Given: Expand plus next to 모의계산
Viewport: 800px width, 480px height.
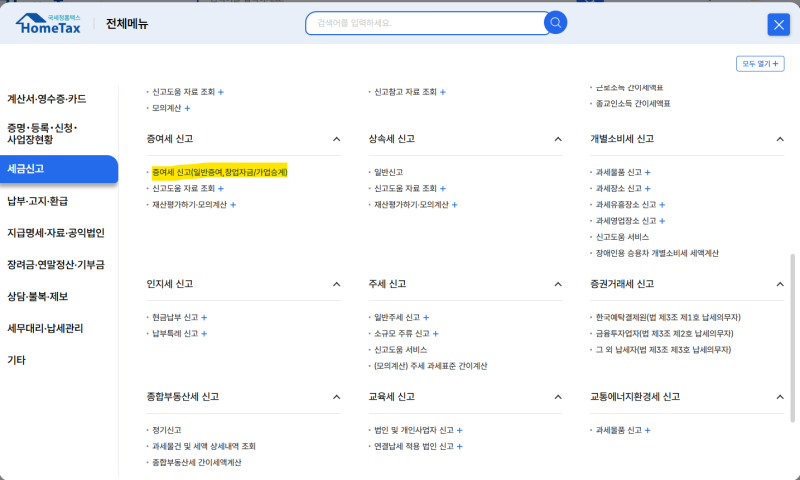Looking at the screenshot, I should click(187, 108).
